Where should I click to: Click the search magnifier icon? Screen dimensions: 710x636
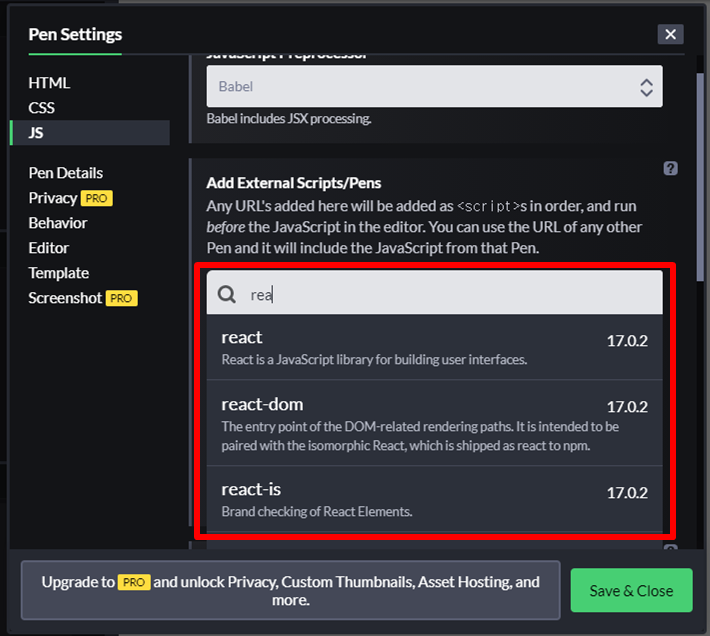pos(226,294)
